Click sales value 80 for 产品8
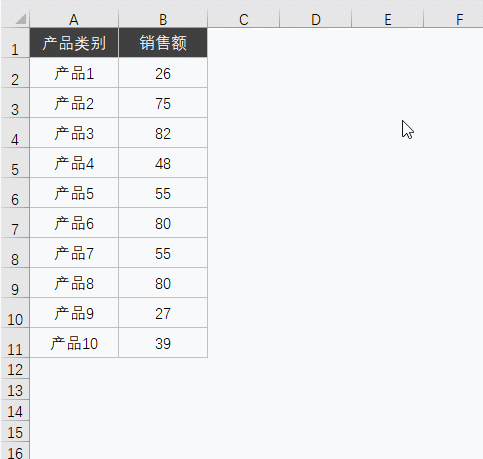 [x=163, y=283]
